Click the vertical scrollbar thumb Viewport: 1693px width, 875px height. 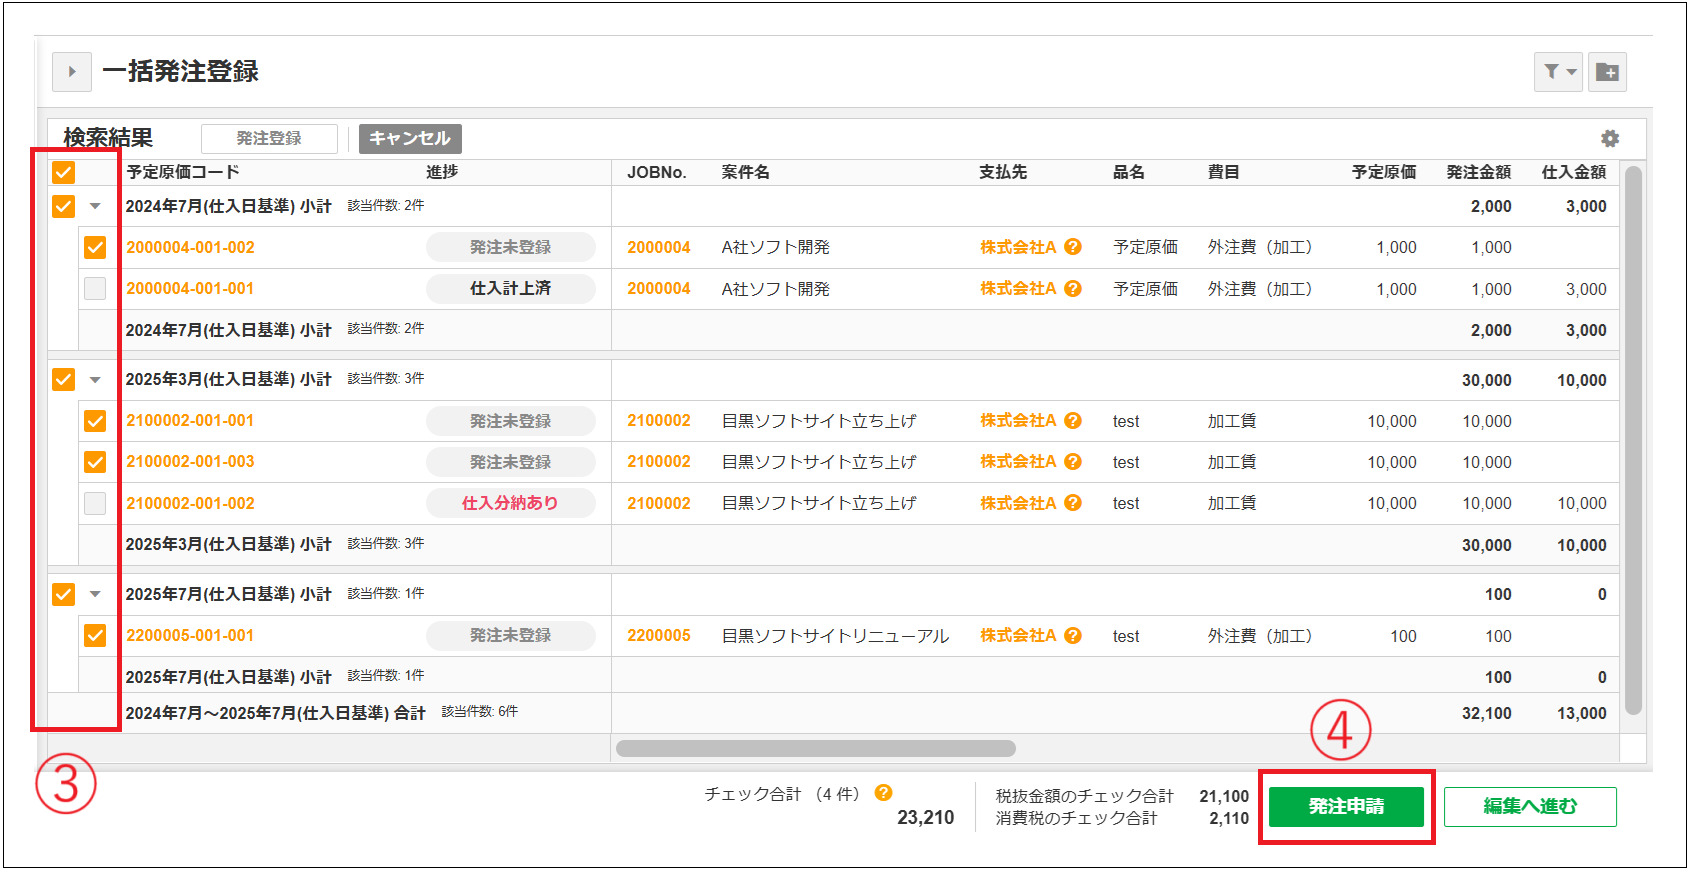pyautogui.click(x=1634, y=440)
